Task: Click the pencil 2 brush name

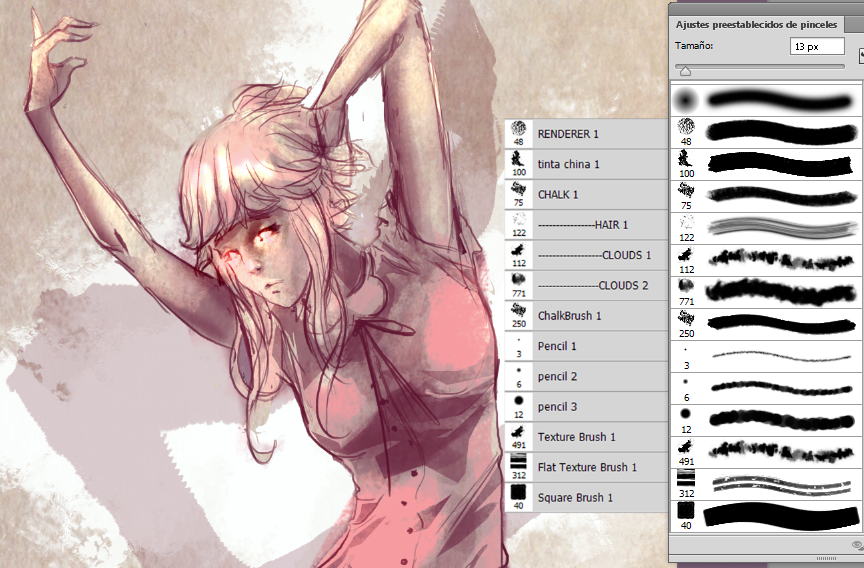Action: click(557, 377)
